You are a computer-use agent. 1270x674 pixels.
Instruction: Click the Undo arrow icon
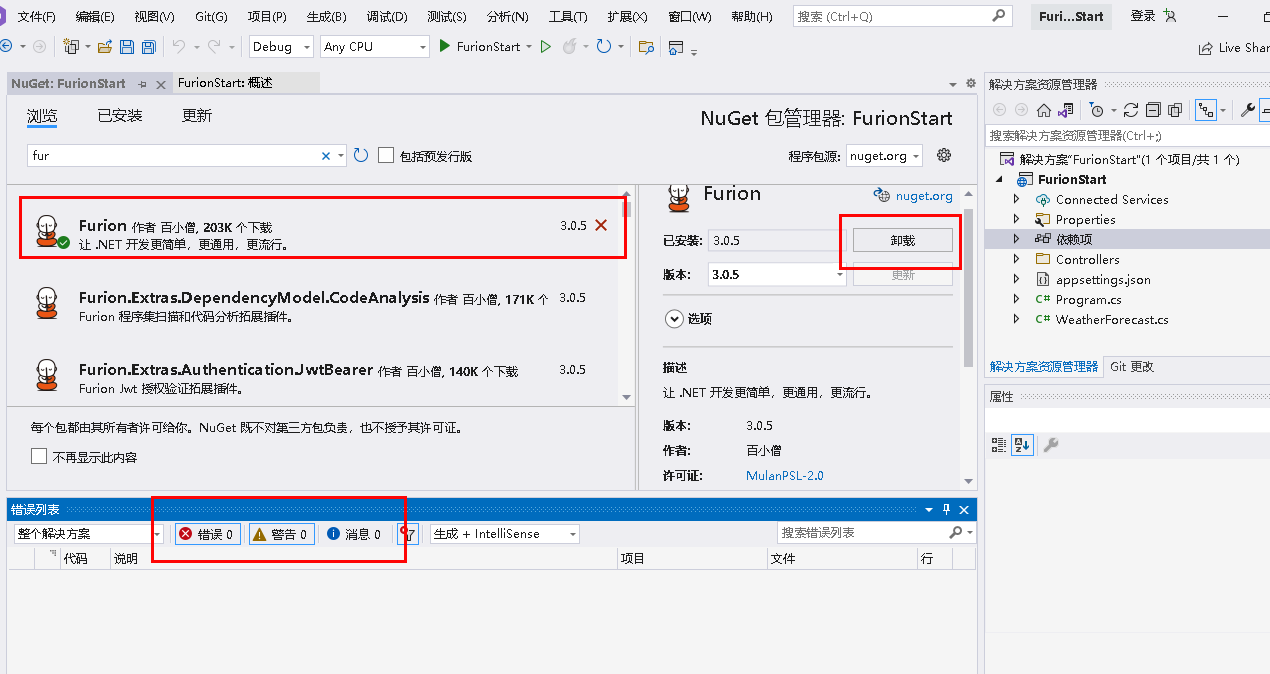click(178, 47)
